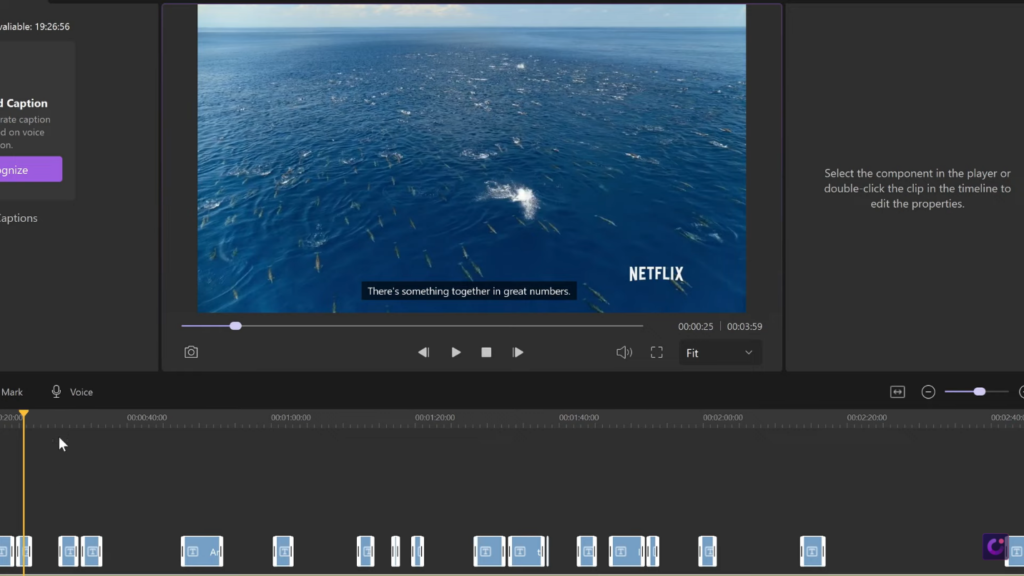Screen dimensions: 1024x576
Task: Click the purple Recognize button
Action: pos(30,170)
